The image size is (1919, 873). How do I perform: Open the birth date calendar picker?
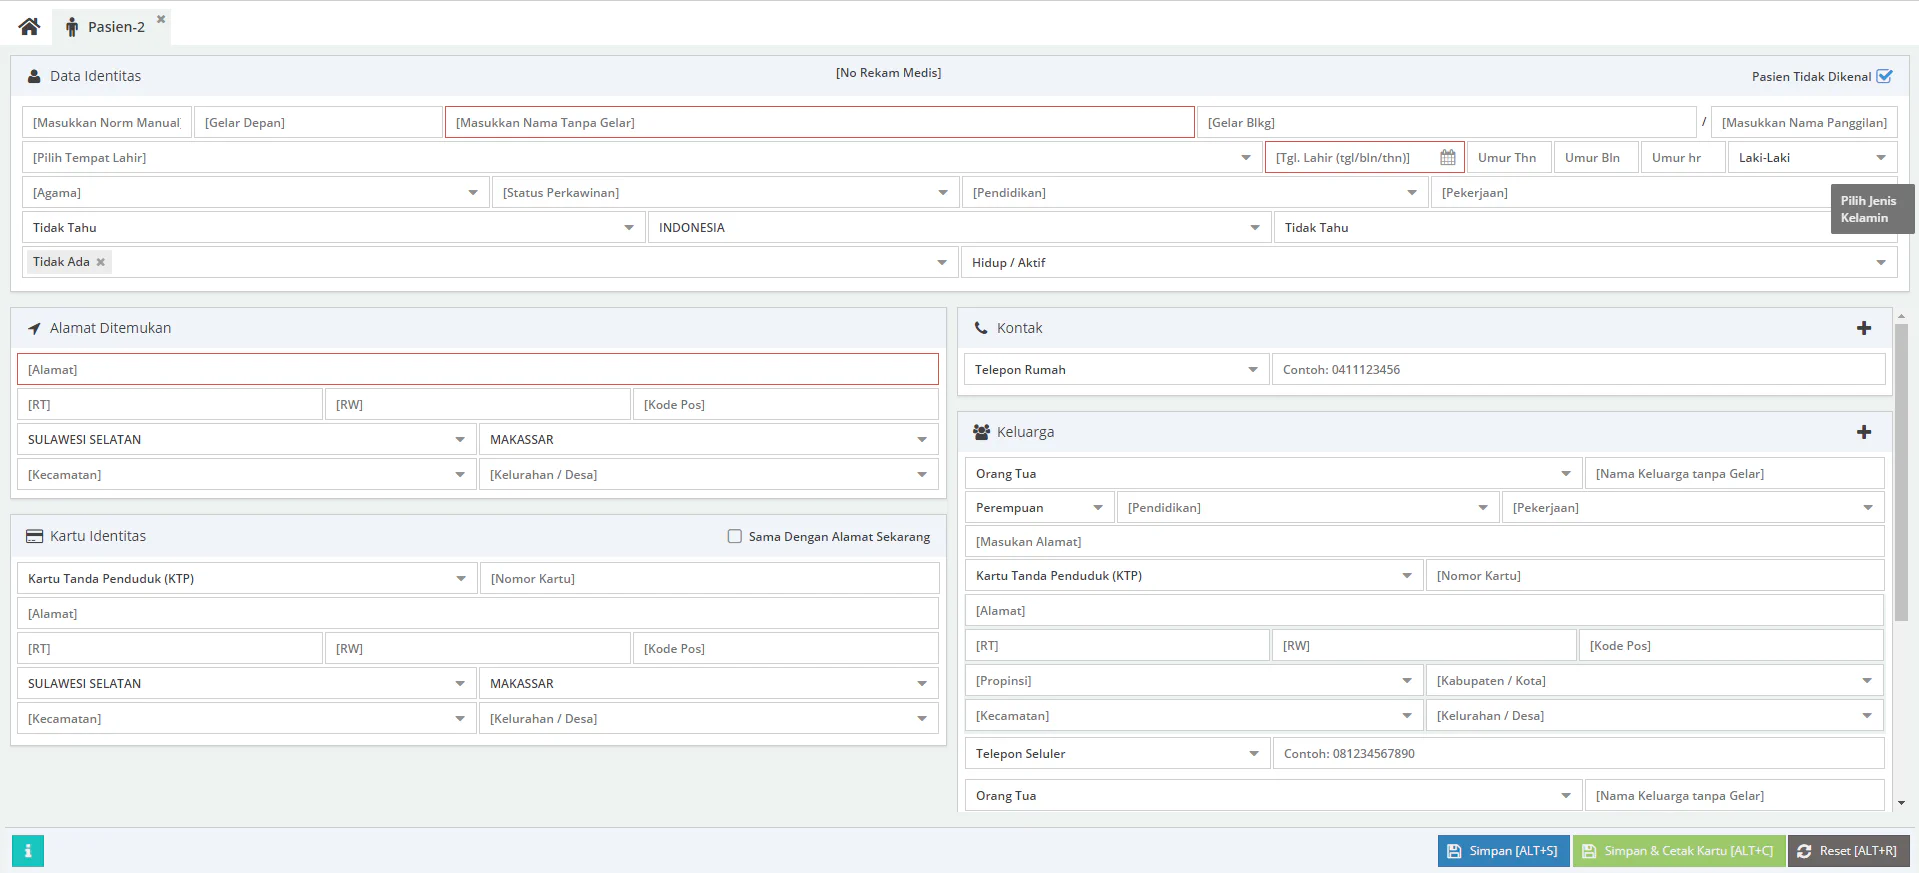click(1447, 157)
